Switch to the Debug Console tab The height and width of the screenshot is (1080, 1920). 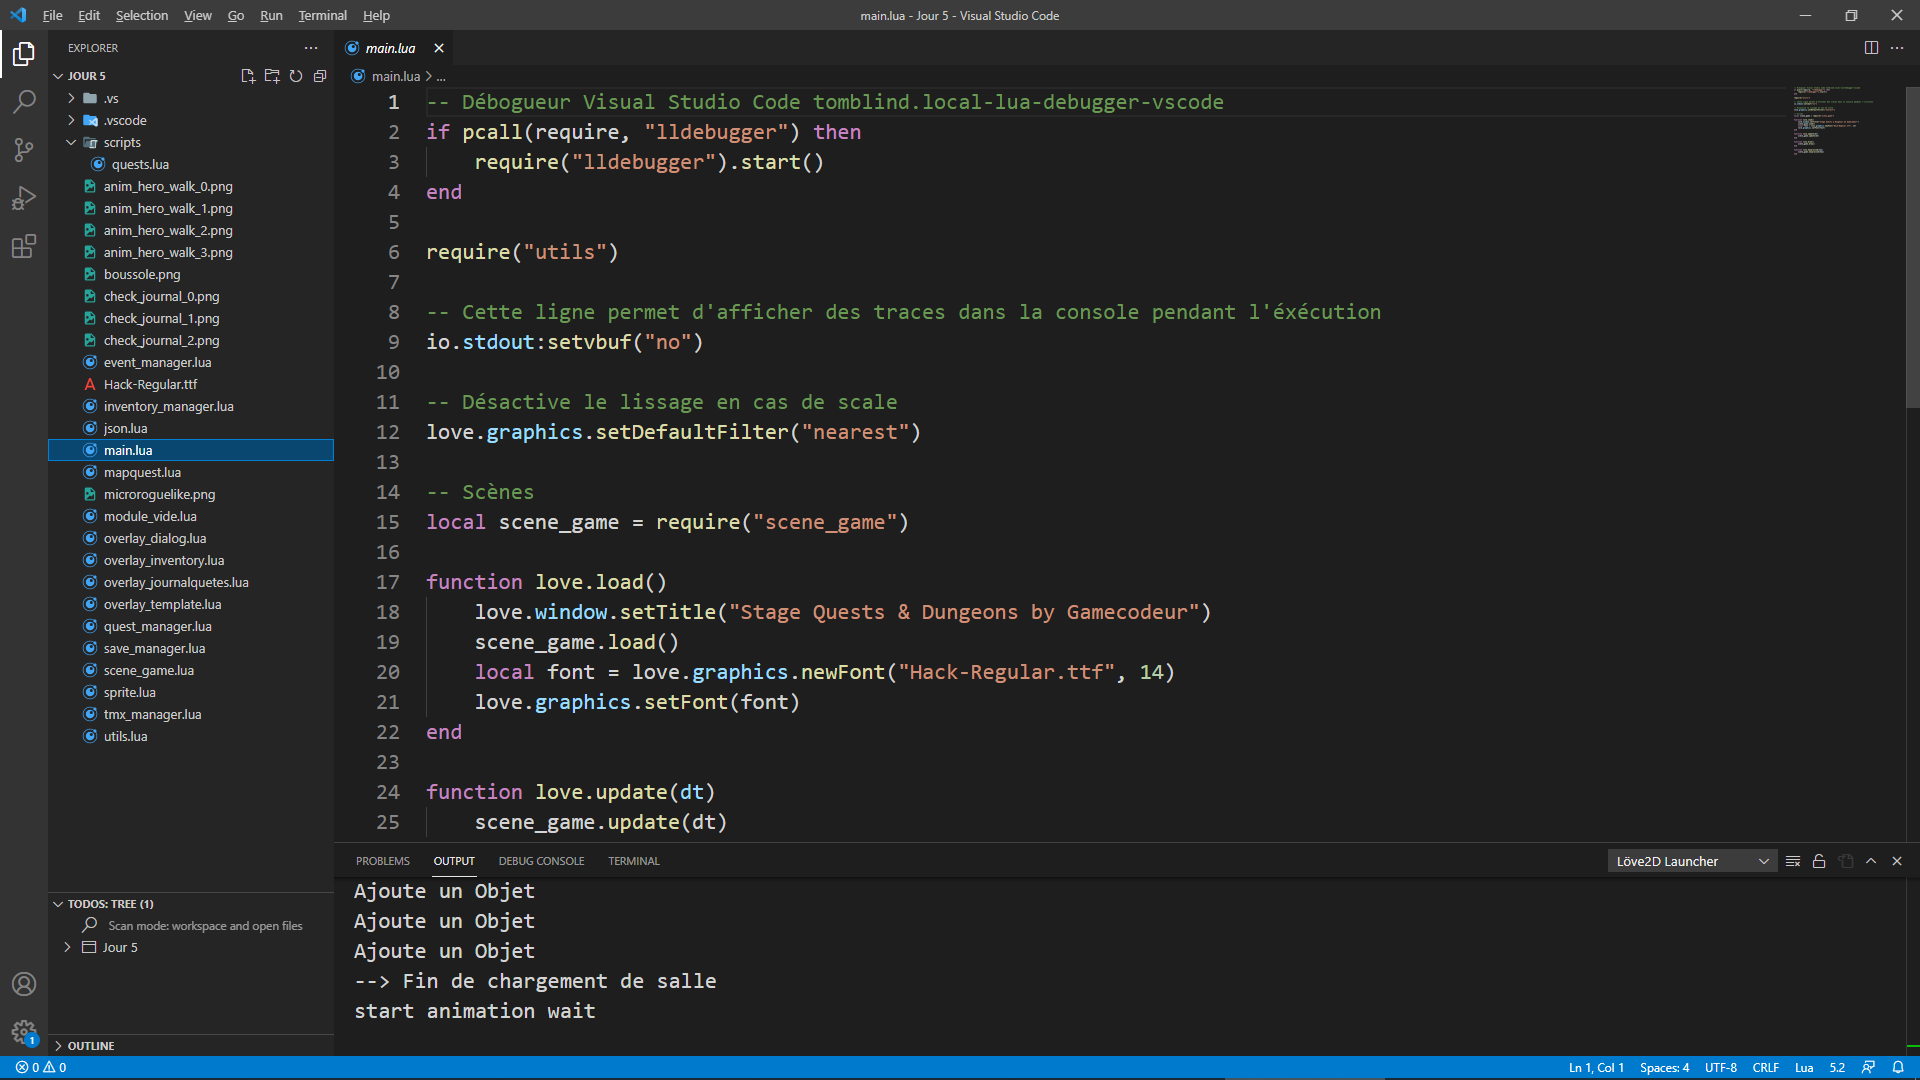pos(541,861)
